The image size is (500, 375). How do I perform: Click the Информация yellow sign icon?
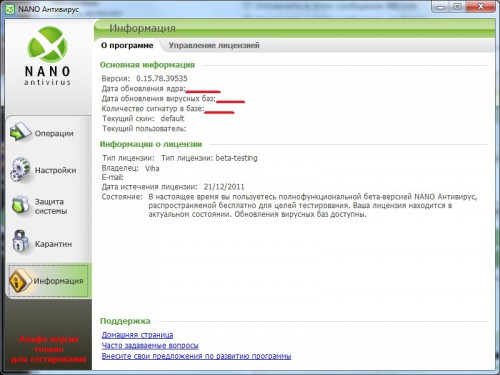[x=19, y=281]
